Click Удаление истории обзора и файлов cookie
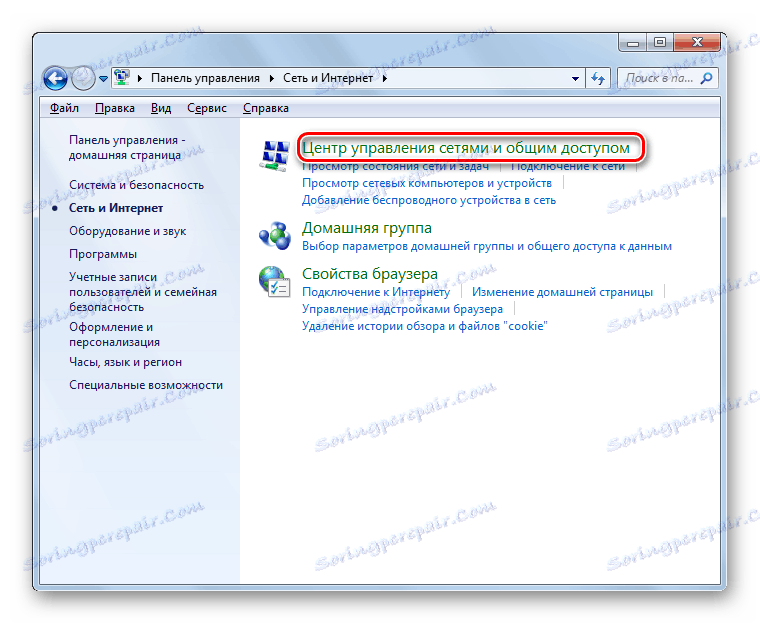Screen dimensions: 760x624 (x=425, y=326)
